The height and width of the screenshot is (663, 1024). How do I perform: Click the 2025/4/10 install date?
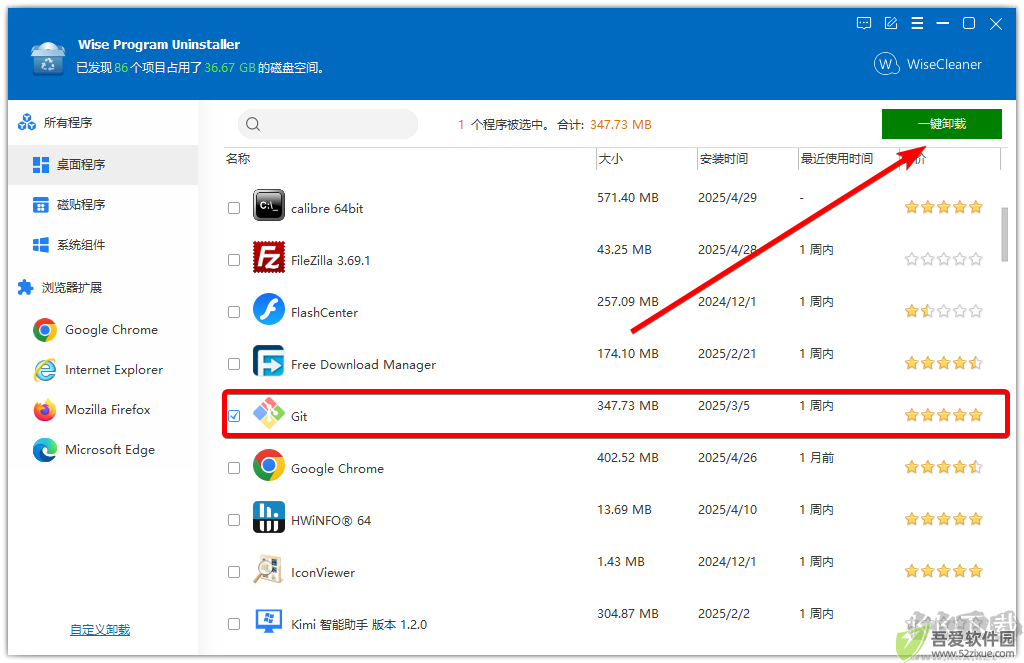727,509
